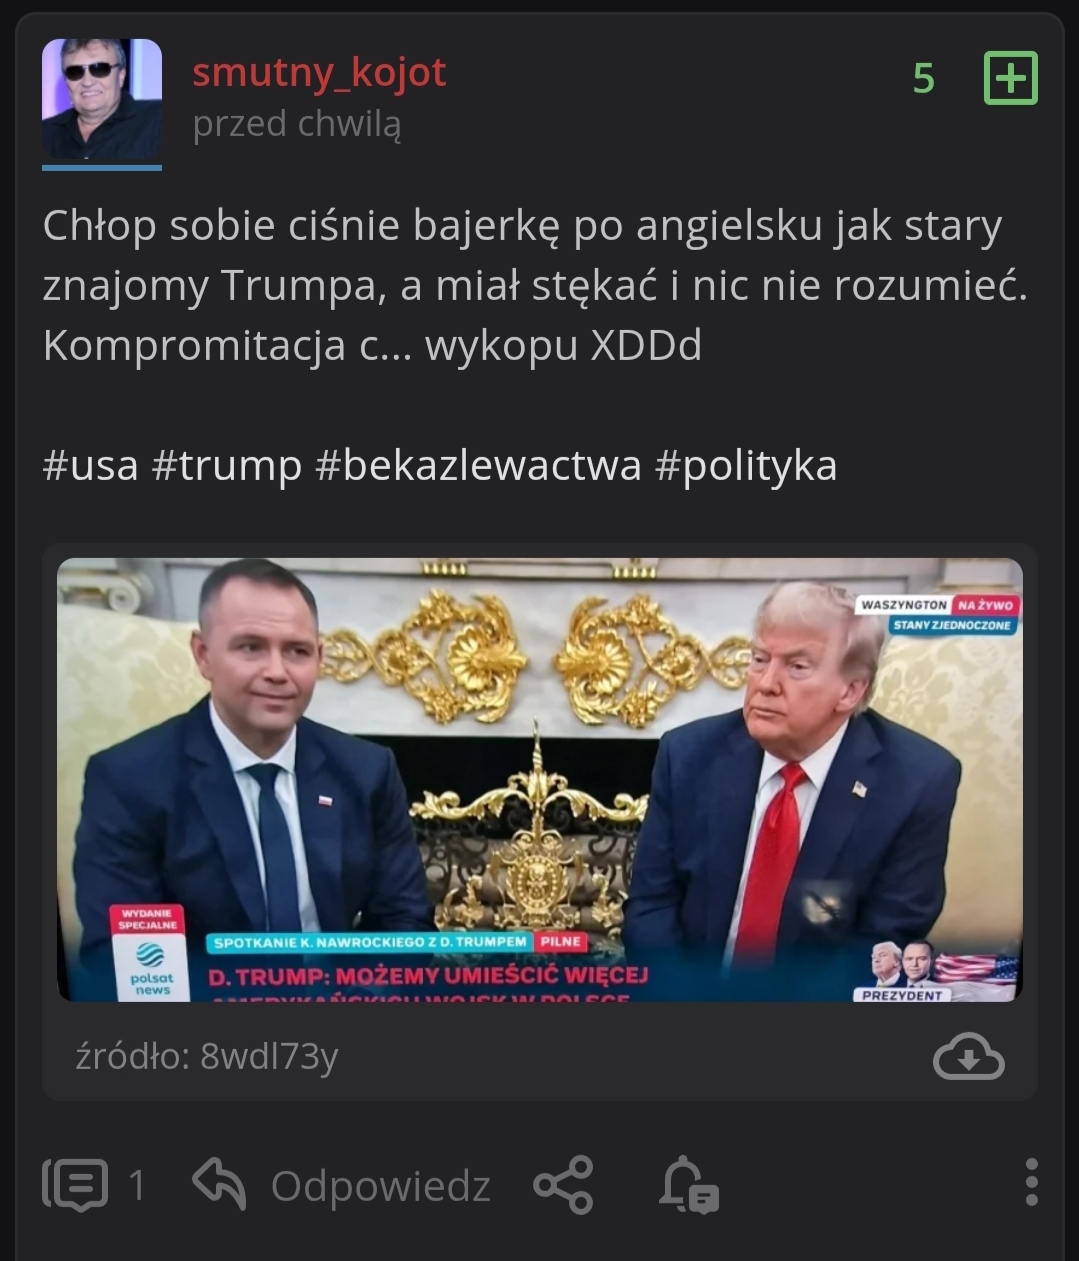Click the comment count number 1
Image resolution: width=1079 pixels, height=1261 pixels.
point(137,1186)
